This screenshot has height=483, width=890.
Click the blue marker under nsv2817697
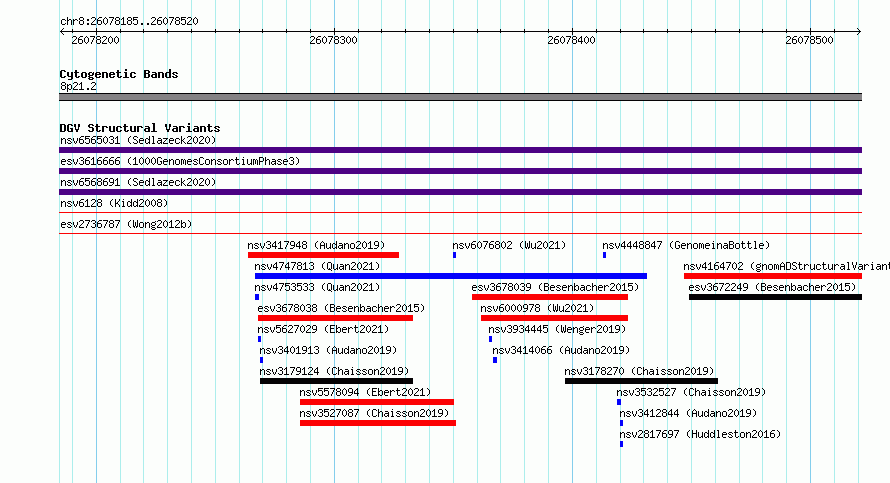(x=622, y=444)
